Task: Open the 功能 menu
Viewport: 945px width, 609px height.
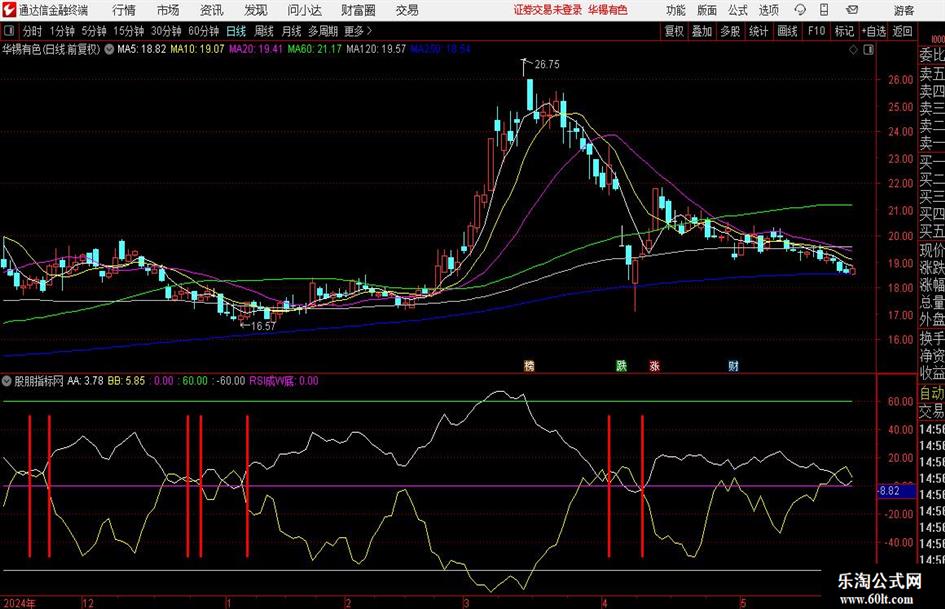Action: (x=676, y=10)
